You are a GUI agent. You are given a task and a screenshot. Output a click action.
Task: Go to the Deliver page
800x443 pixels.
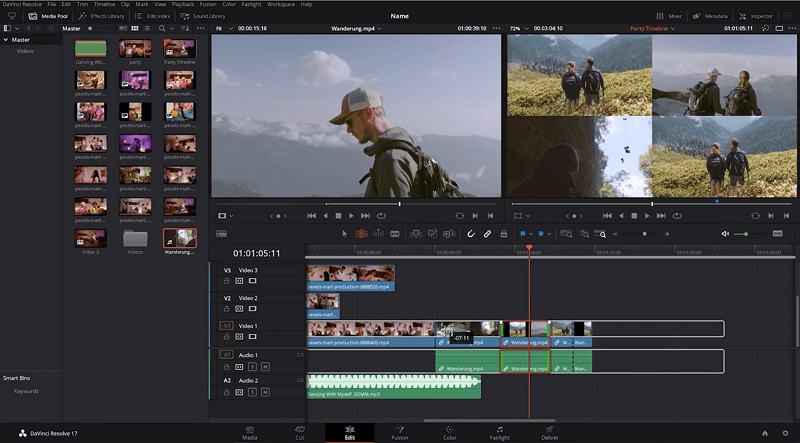tap(549, 433)
